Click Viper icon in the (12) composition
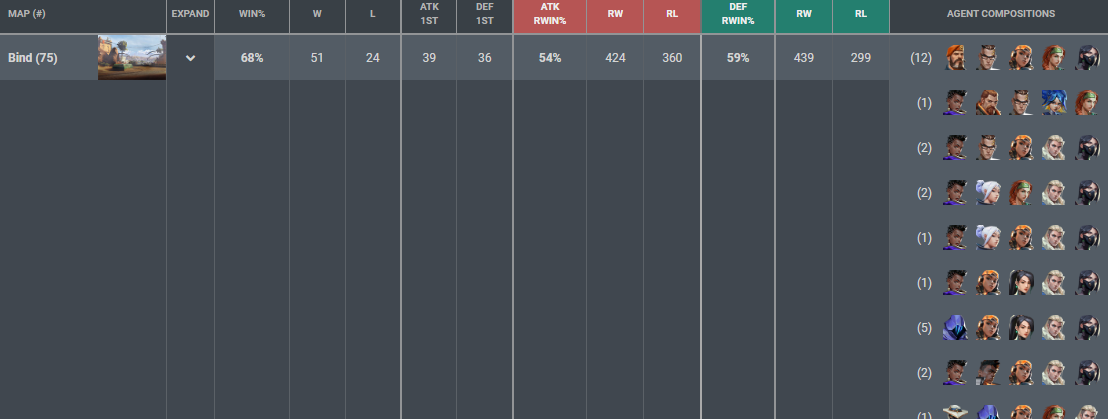 (1087, 58)
